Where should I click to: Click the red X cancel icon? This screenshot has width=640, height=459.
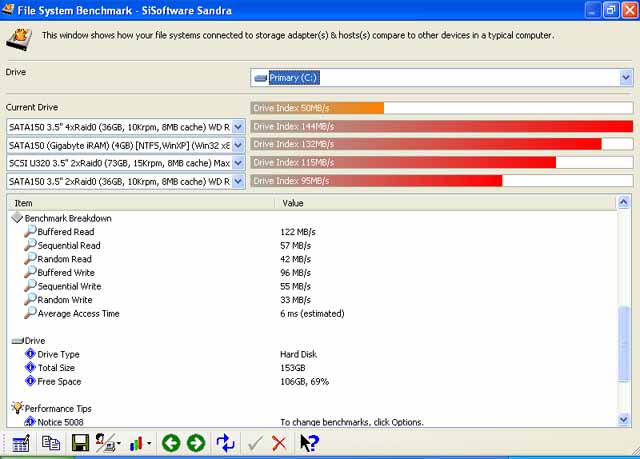[279, 443]
